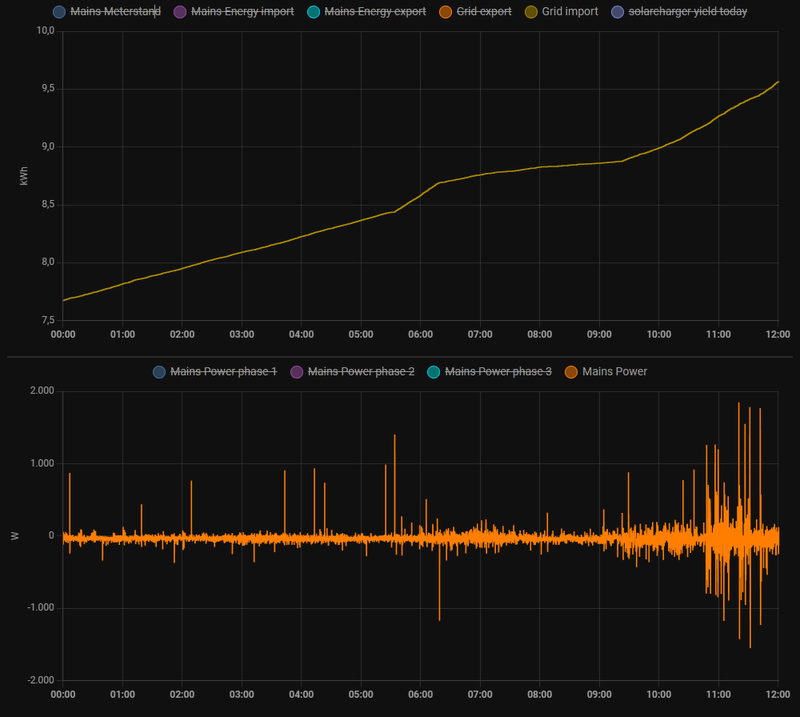Viewport: 800px width, 717px height.
Task: Toggle Mains Power phase 3 legend label
Action: 498,372
